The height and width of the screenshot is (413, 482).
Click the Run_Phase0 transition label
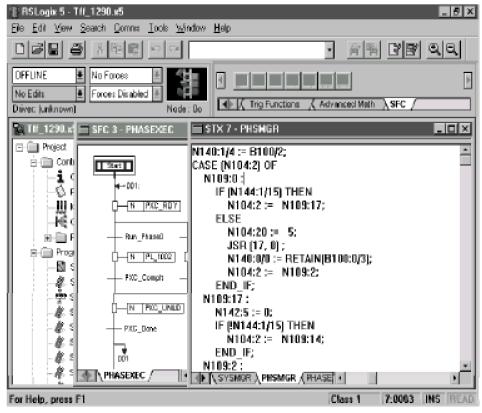click(x=144, y=237)
